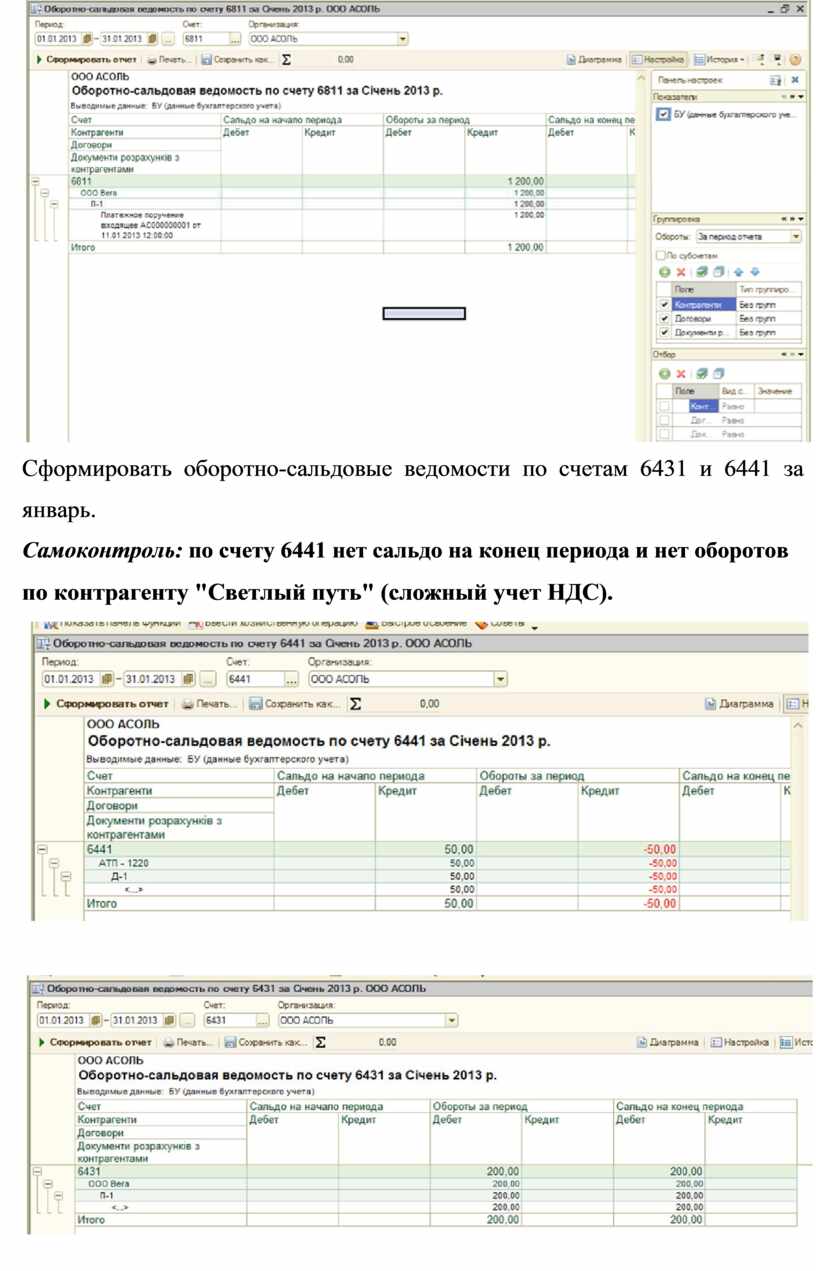
Task: Move grouping field down with blue arrow
Action: pyautogui.click(x=755, y=272)
